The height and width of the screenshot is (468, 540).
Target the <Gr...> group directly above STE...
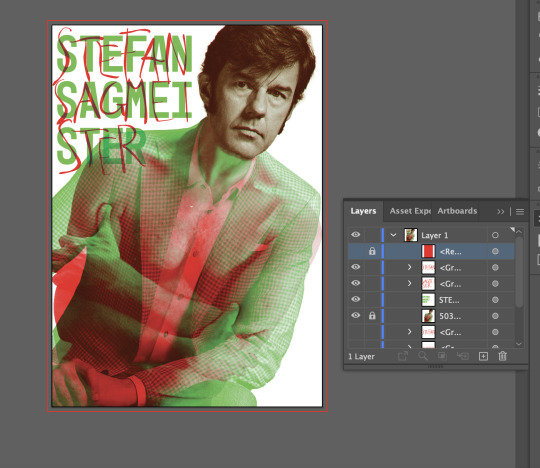tap(495, 284)
